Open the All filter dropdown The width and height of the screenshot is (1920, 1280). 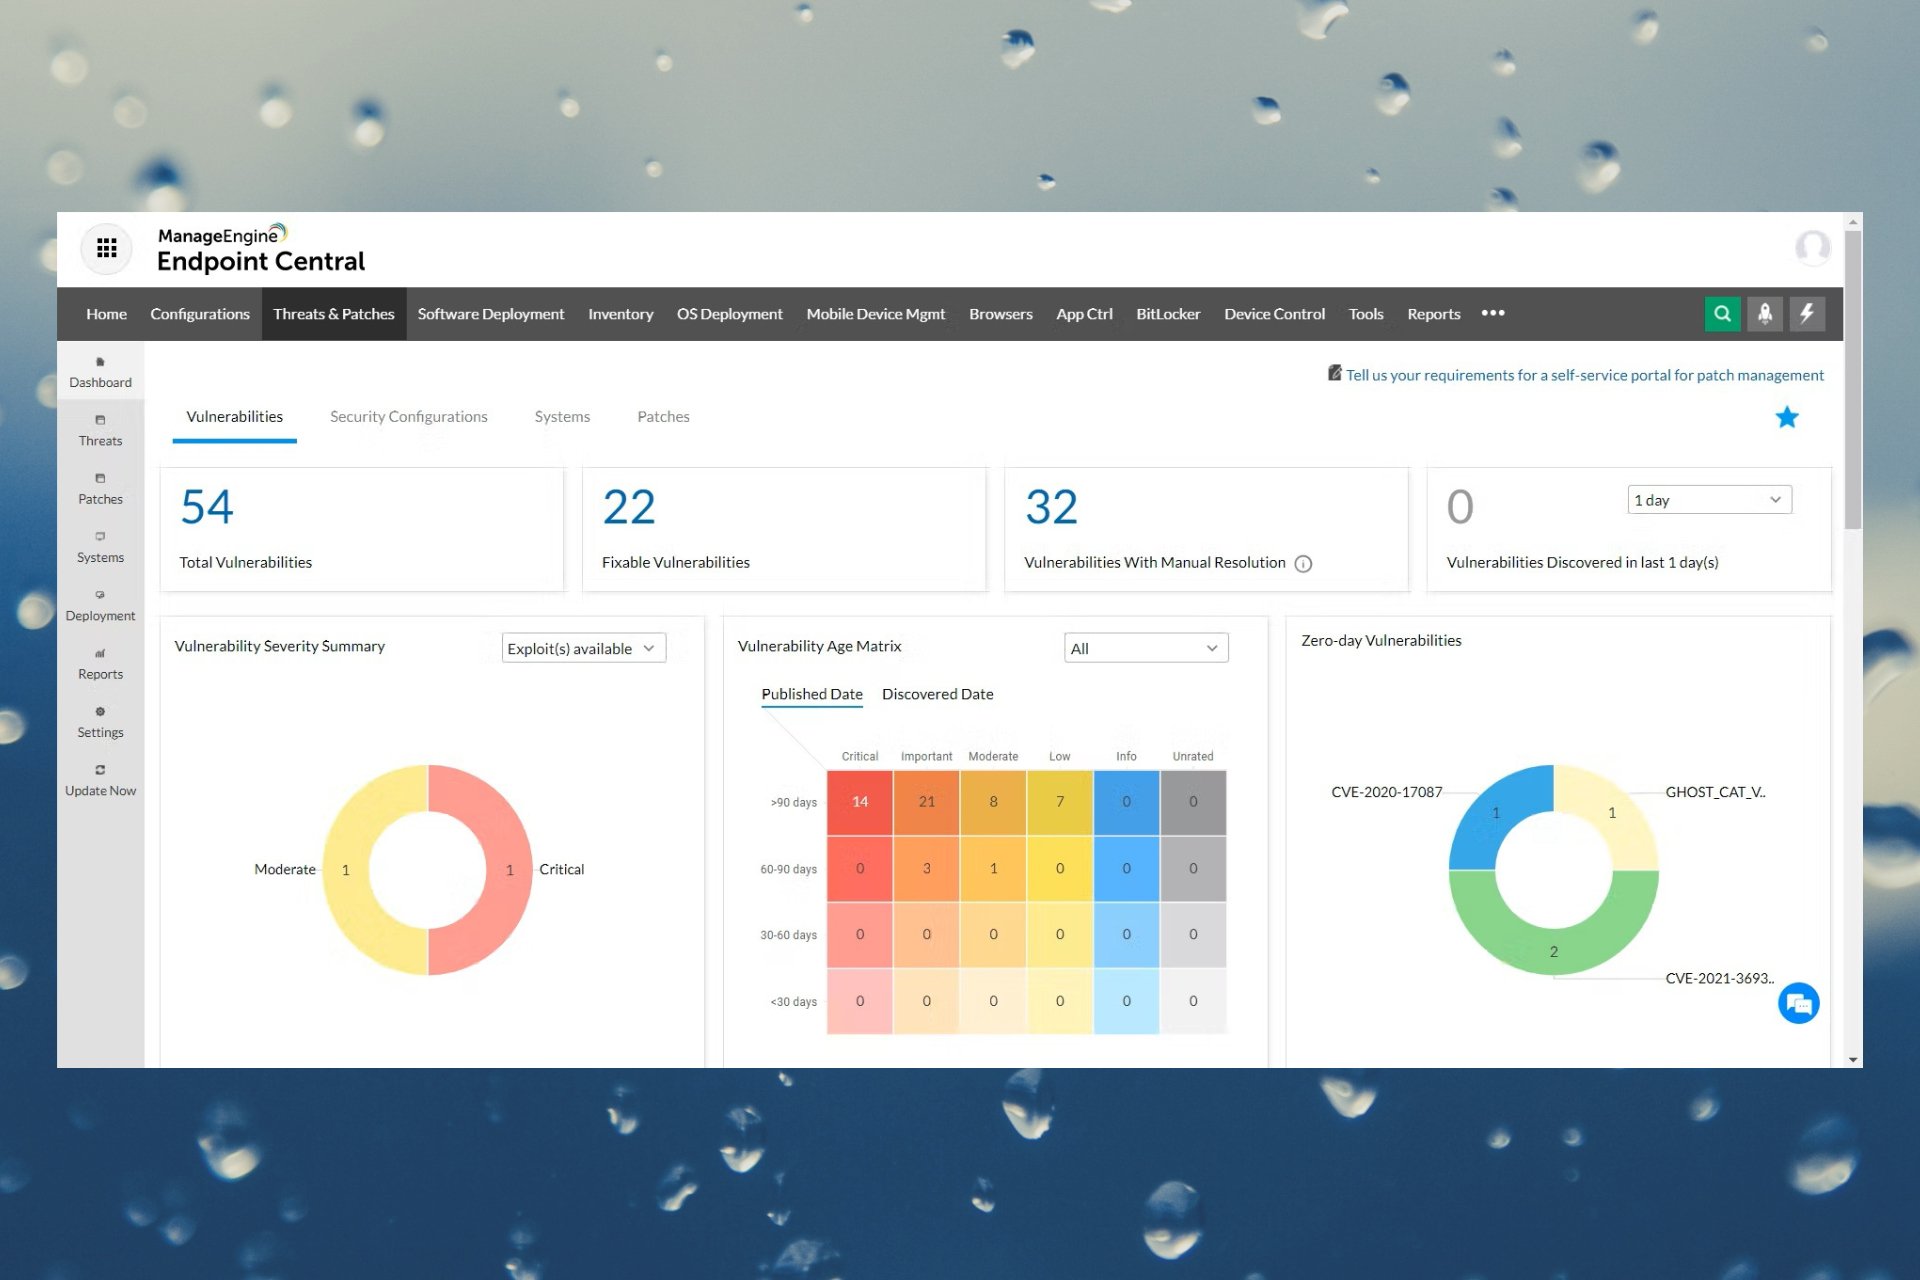tap(1146, 648)
